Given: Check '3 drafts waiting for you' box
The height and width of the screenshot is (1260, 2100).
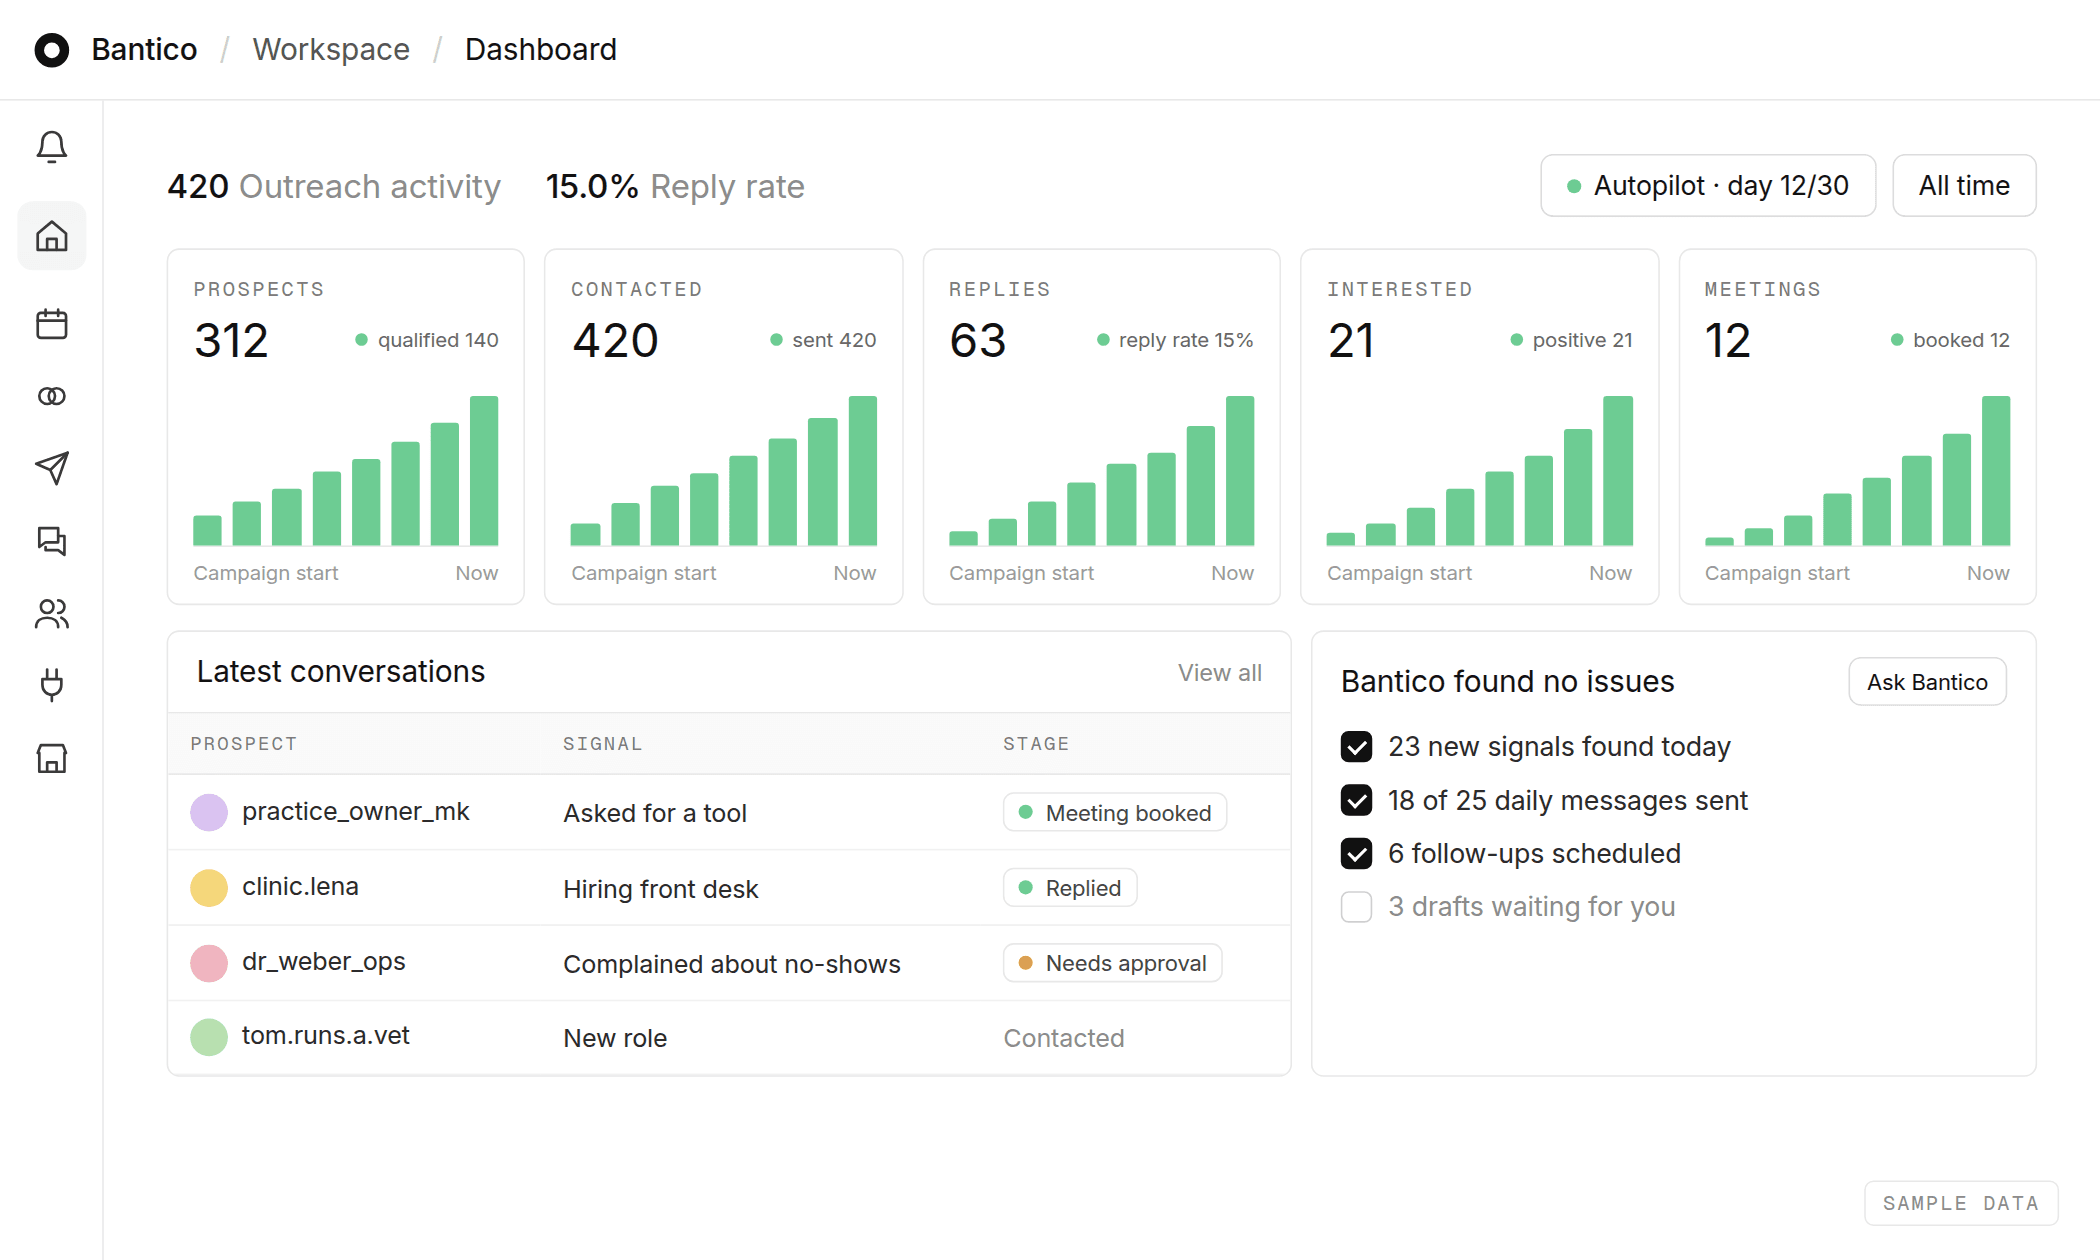Looking at the screenshot, I should [1356, 907].
